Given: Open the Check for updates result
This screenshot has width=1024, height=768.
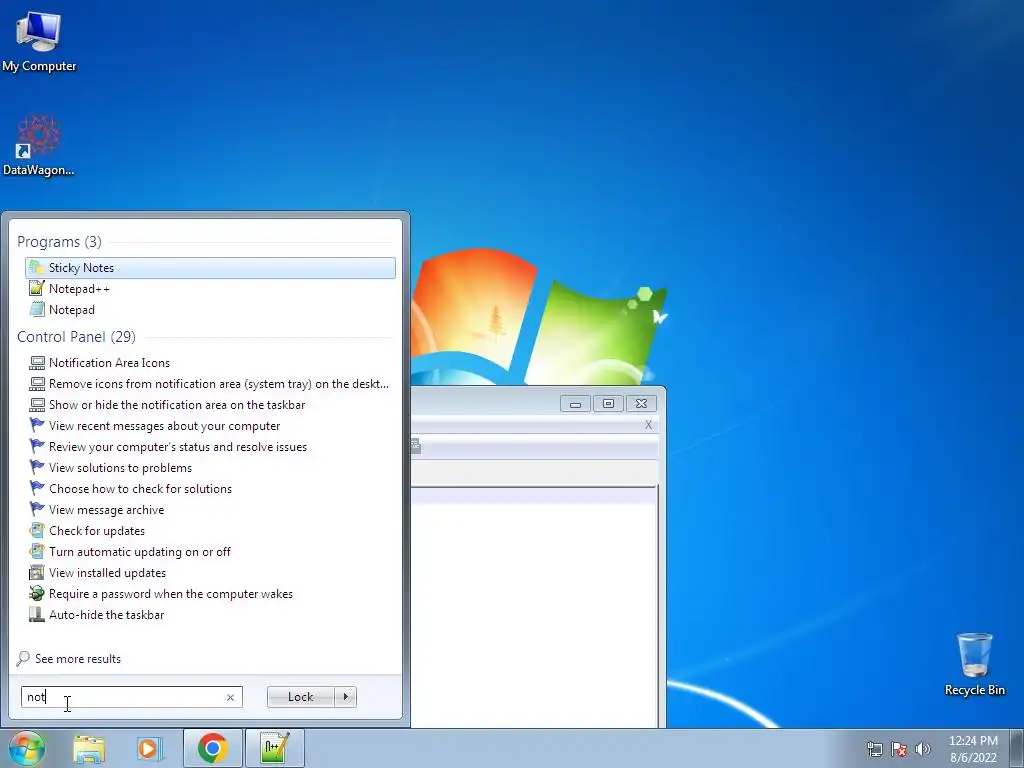Looking at the screenshot, I should coord(210,530).
